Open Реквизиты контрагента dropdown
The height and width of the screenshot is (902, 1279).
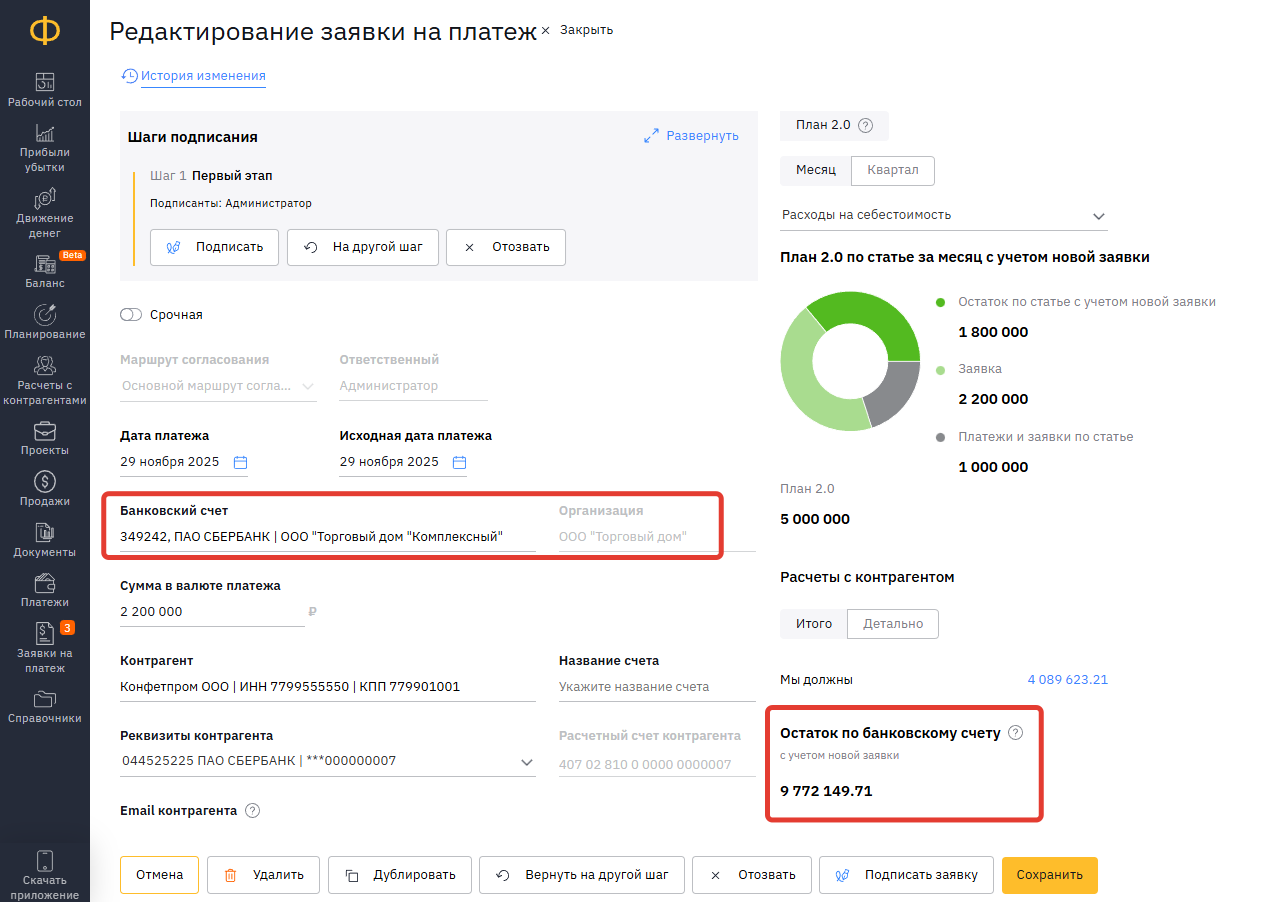(x=527, y=762)
